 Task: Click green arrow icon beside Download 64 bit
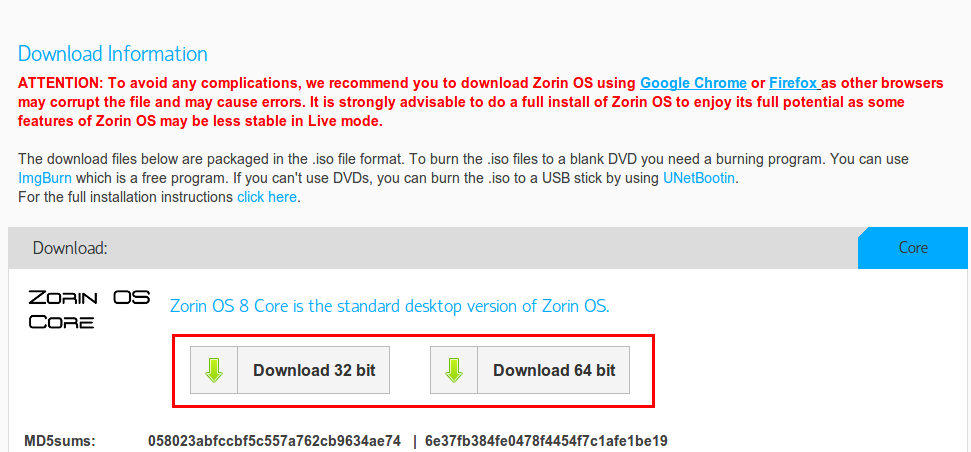coord(454,370)
